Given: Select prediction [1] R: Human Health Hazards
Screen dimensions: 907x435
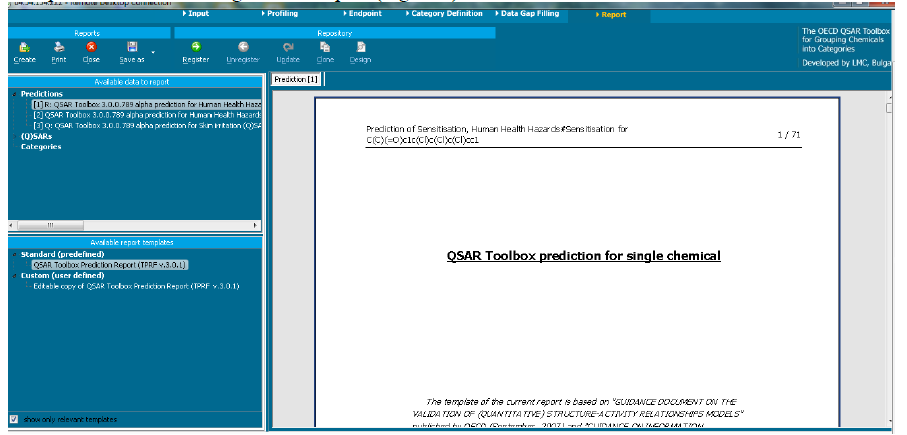Looking at the screenshot, I should (147, 105).
